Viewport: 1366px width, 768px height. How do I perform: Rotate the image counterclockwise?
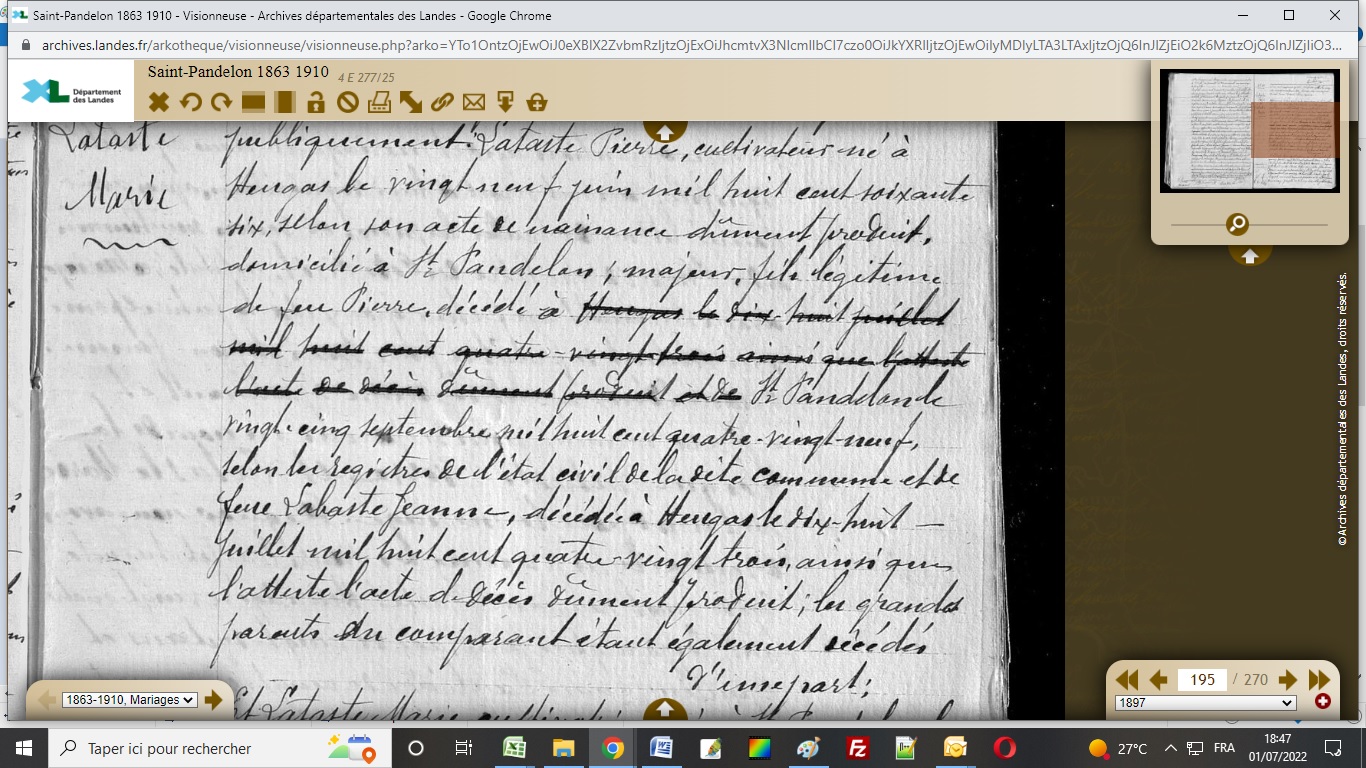pos(190,102)
